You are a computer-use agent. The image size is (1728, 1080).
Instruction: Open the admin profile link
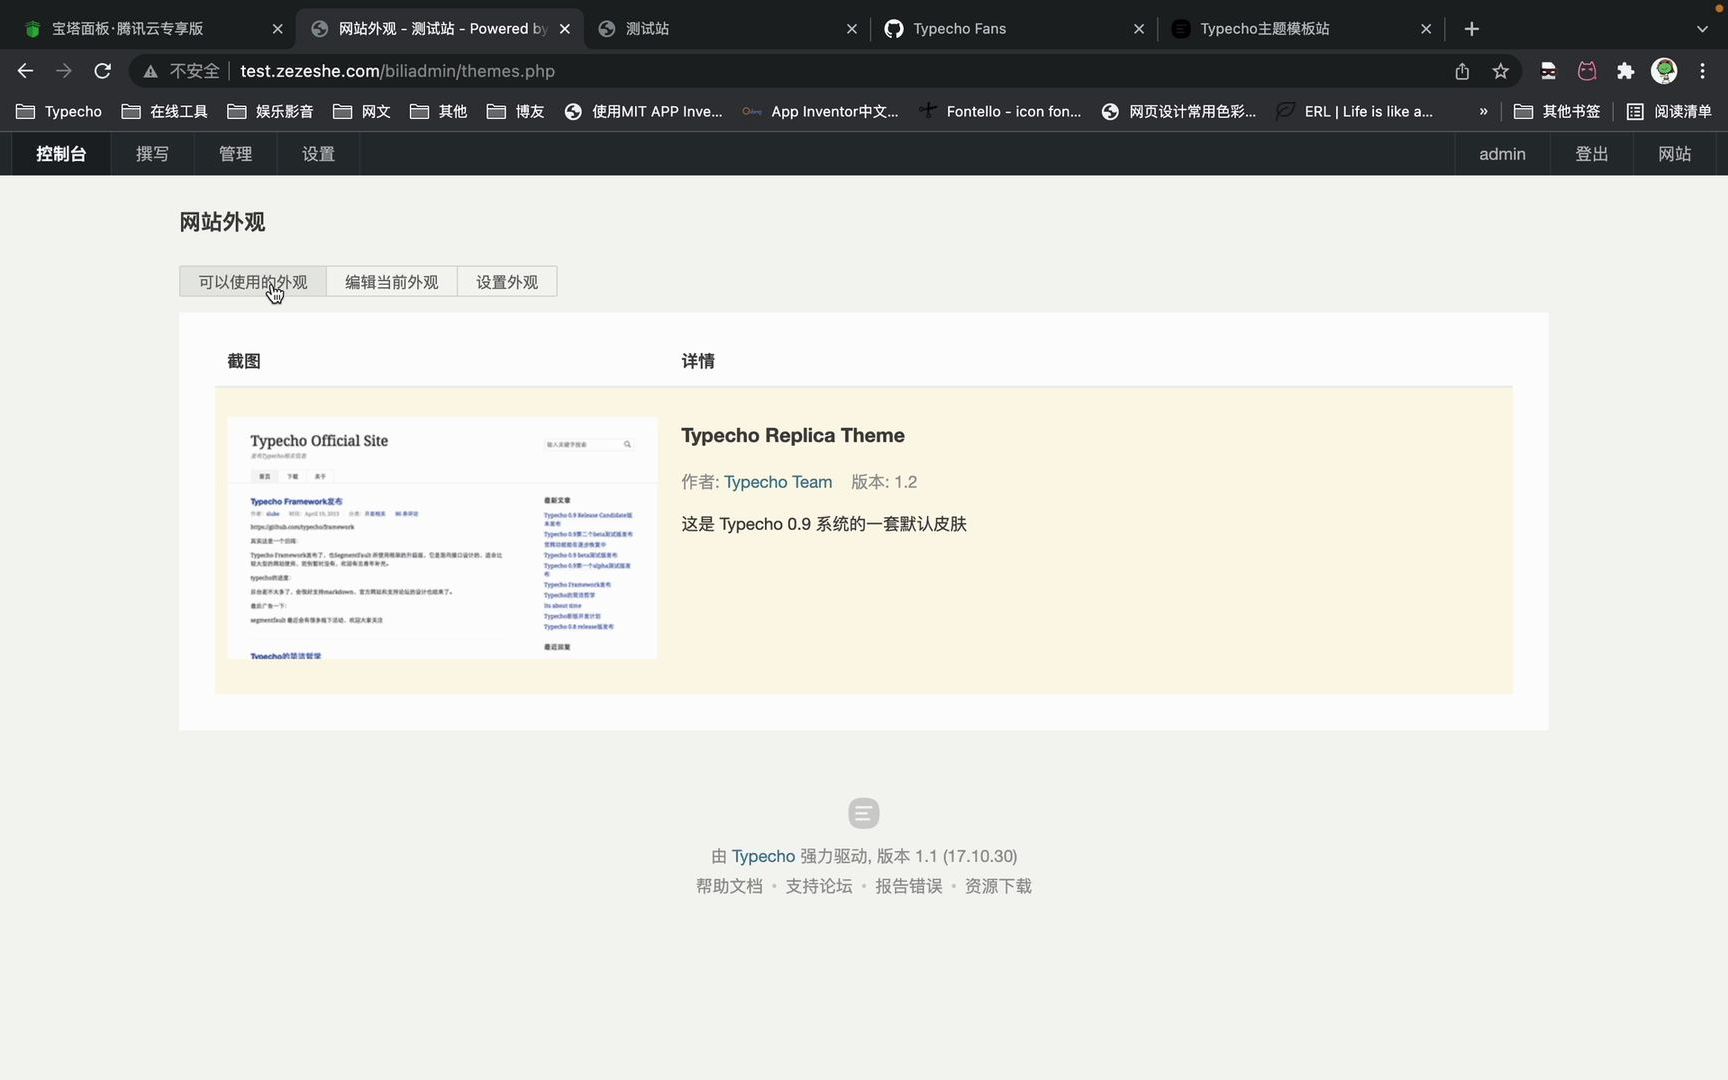tap(1502, 154)
